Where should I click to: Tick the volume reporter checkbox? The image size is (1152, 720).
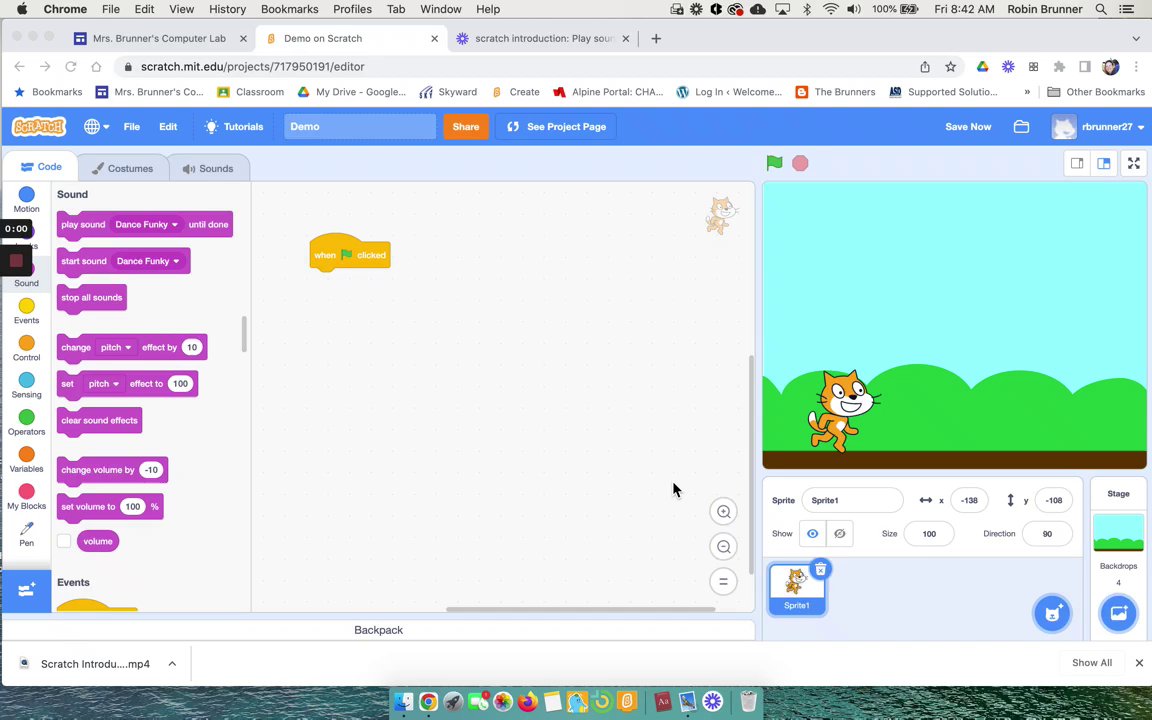(64, 541)
